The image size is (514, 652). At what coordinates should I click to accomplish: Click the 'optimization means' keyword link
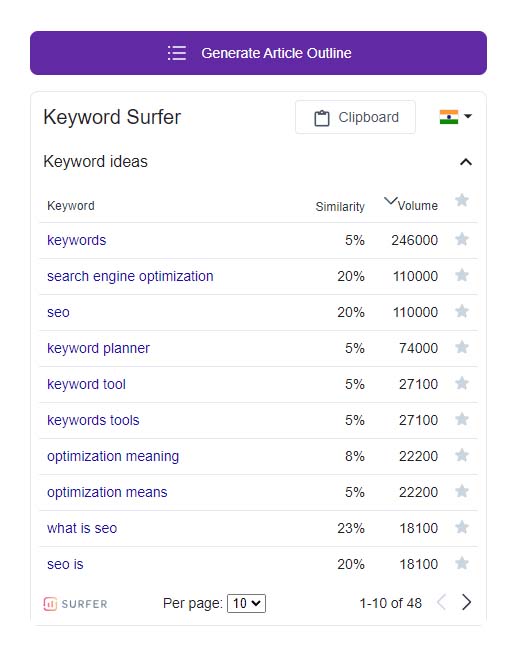pyautogui.click(x=107, y=492)
